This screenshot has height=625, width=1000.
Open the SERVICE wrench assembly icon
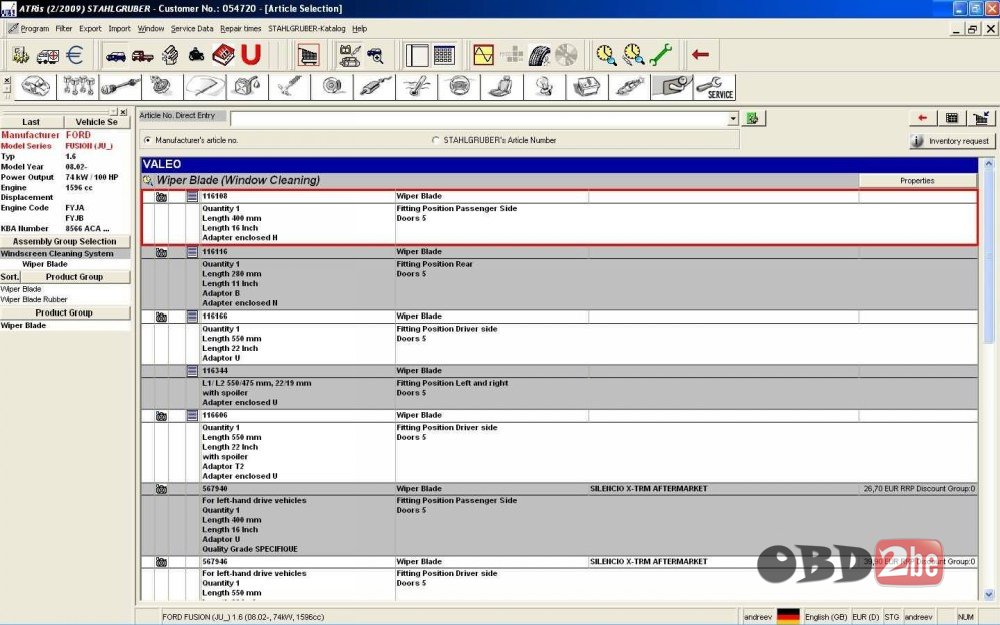pyautogui.click(x=715, y=87)
